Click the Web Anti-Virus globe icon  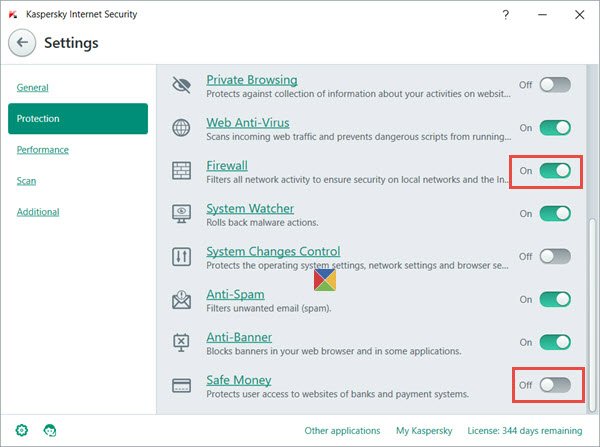181,128
